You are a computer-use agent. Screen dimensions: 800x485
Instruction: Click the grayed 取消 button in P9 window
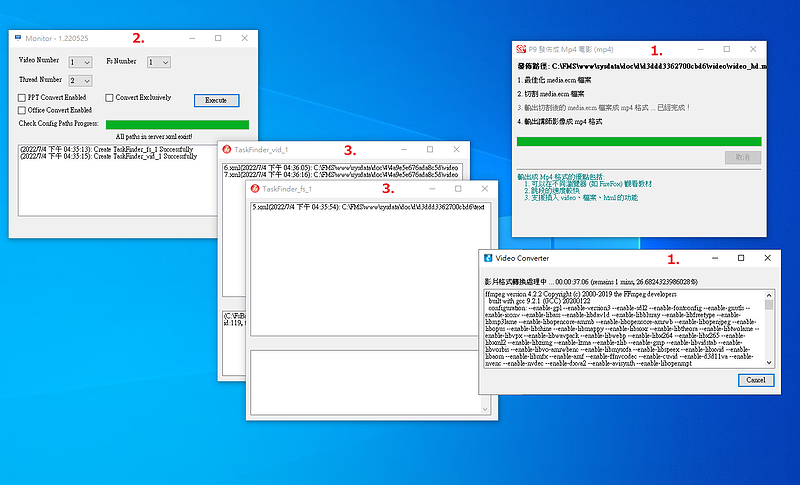click(743, 157)
